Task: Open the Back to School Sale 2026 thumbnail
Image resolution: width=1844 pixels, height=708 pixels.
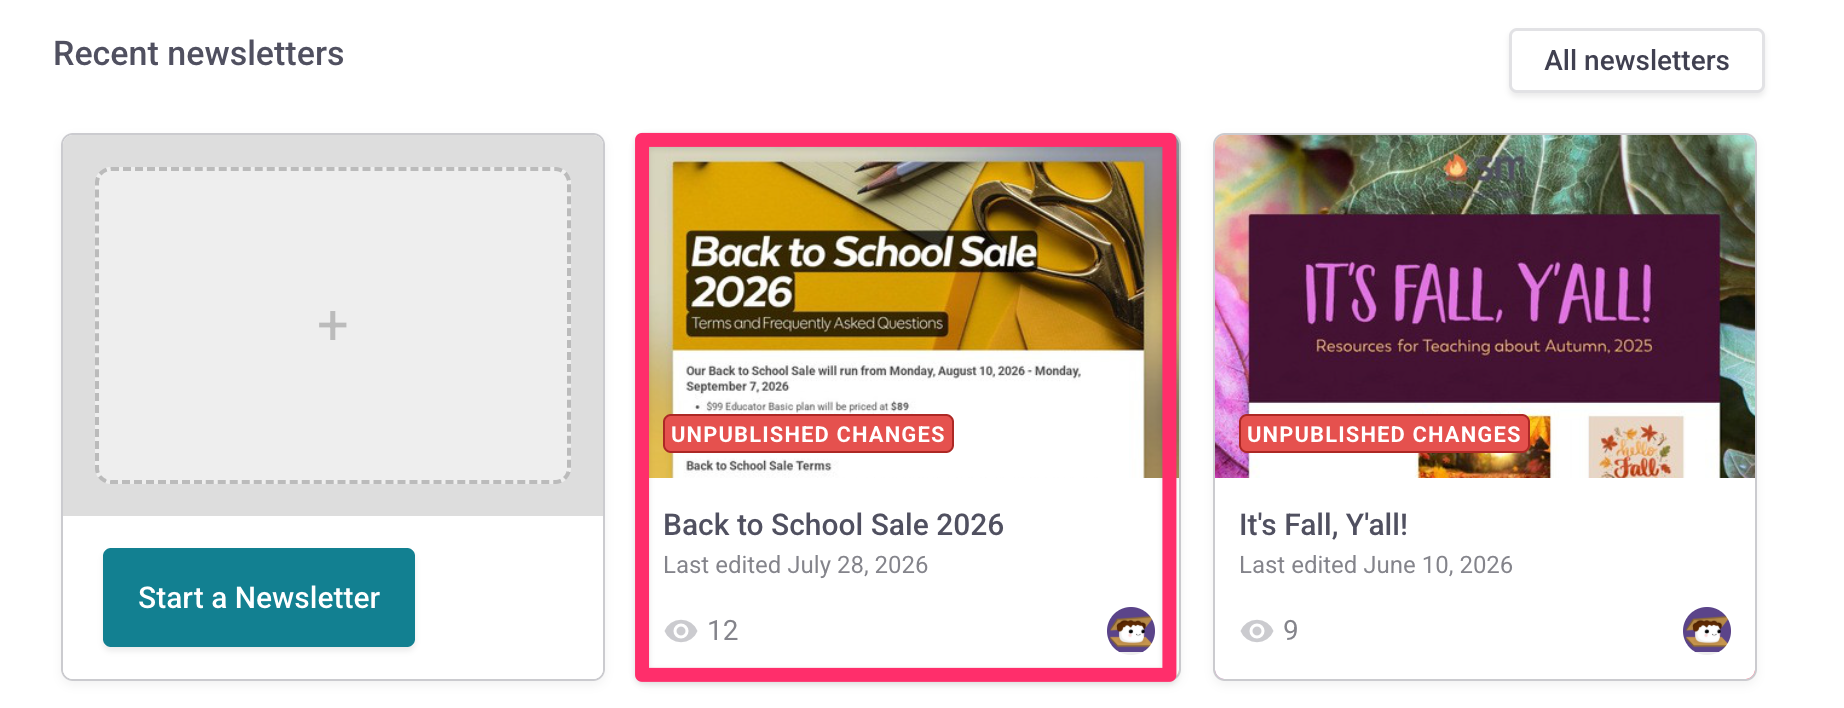Action: click(906, 312)
